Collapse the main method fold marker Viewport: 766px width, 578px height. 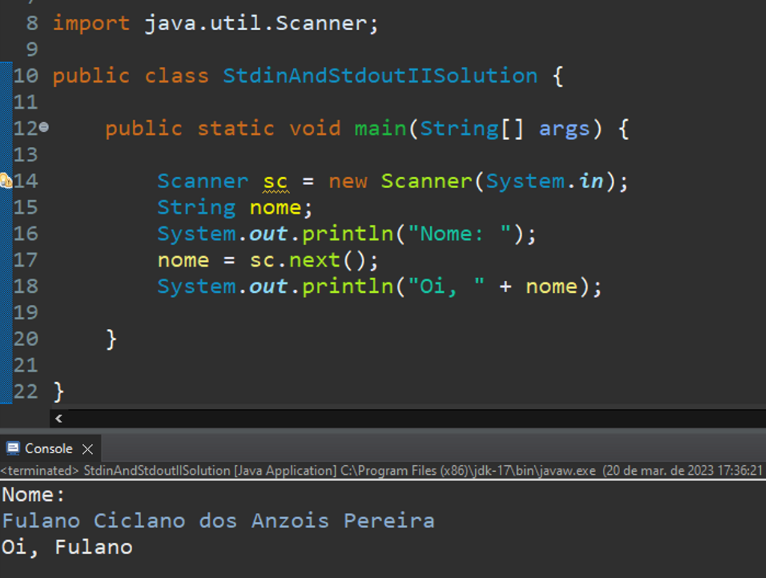point(44,128)
